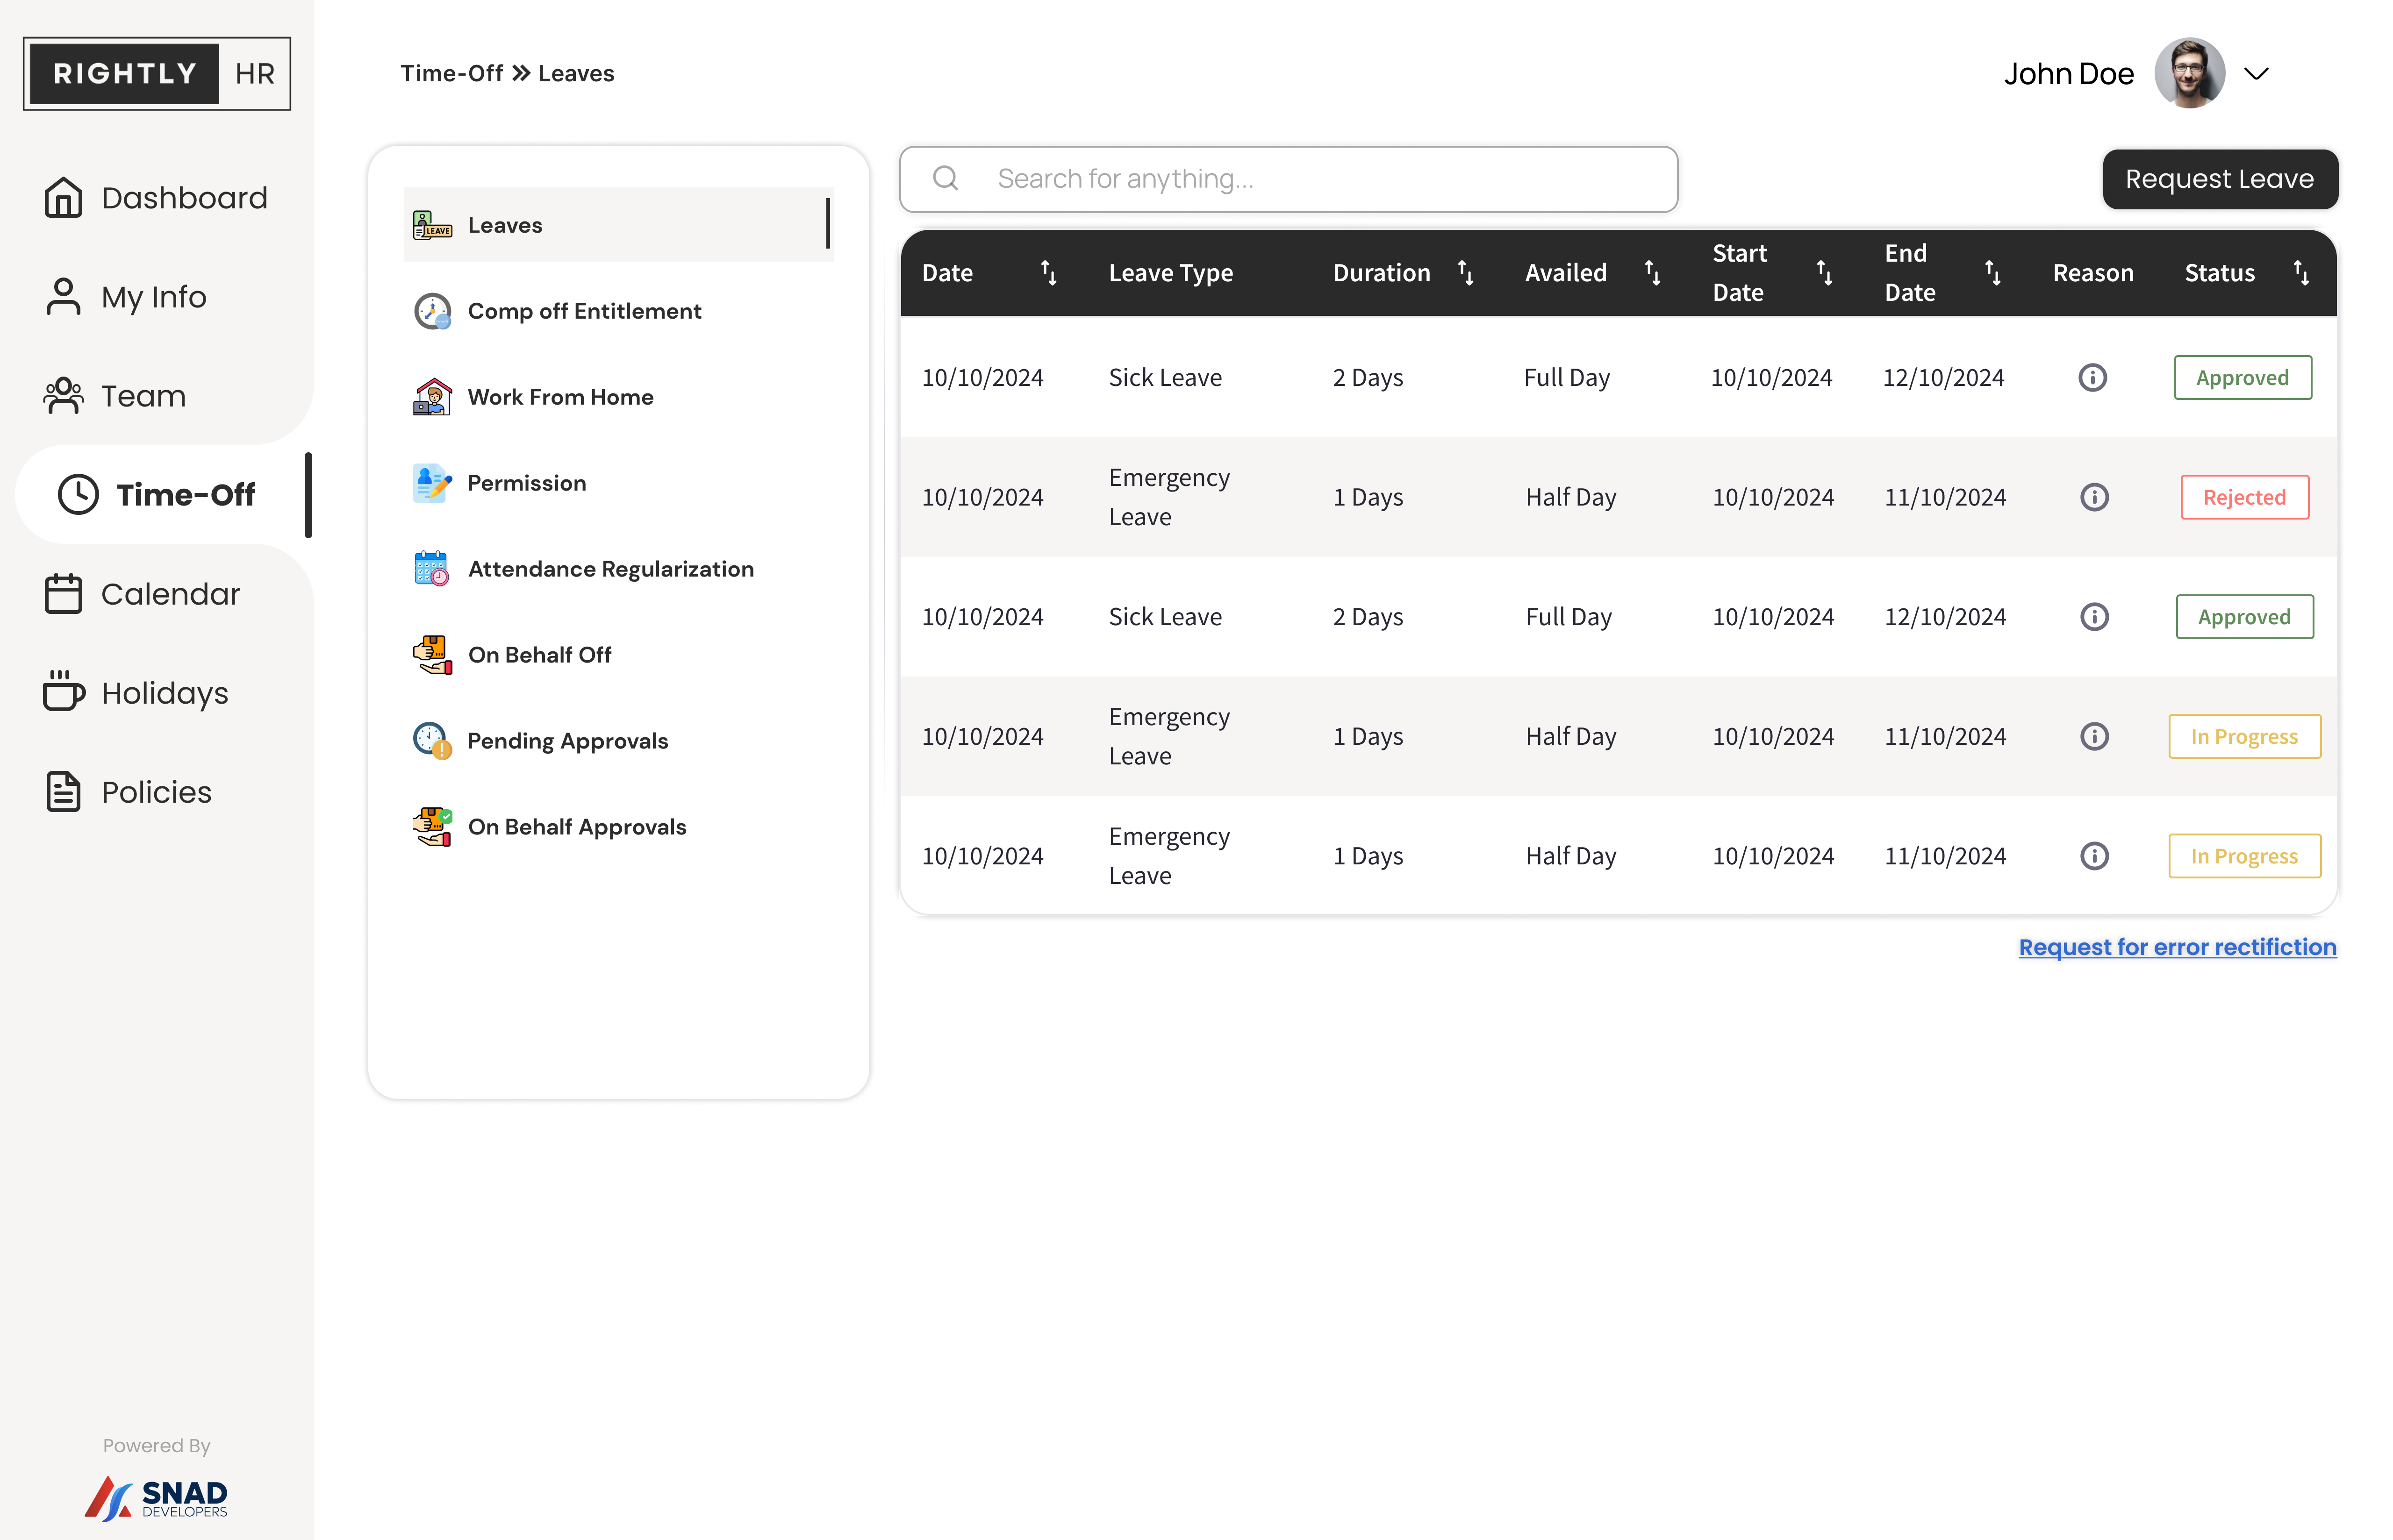The image size is (2393, 1540).
Task: Click the Permission icon
Action: point(432,483)
